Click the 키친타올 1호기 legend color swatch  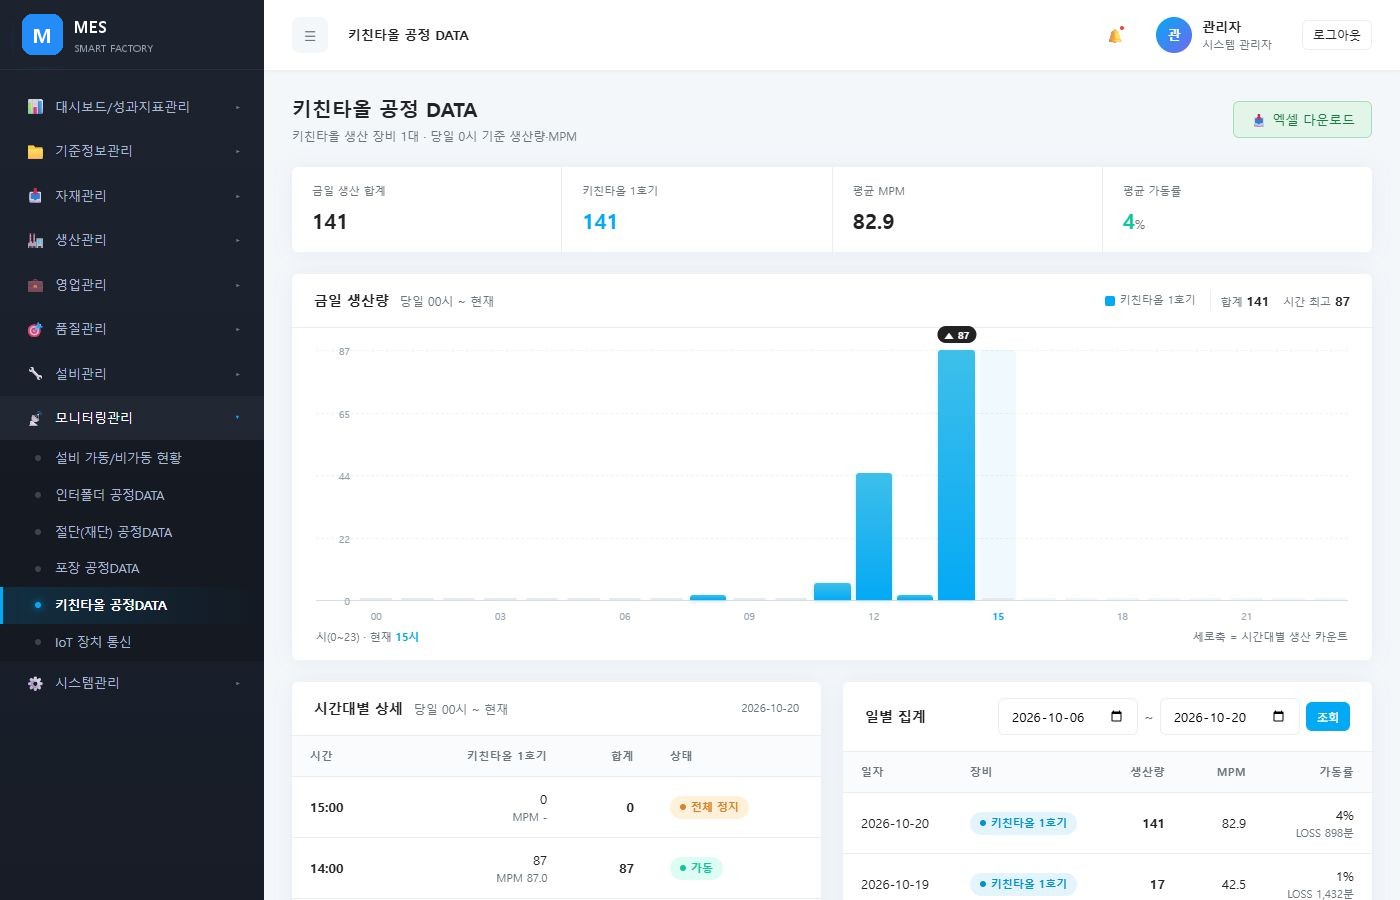point(1110,301)
